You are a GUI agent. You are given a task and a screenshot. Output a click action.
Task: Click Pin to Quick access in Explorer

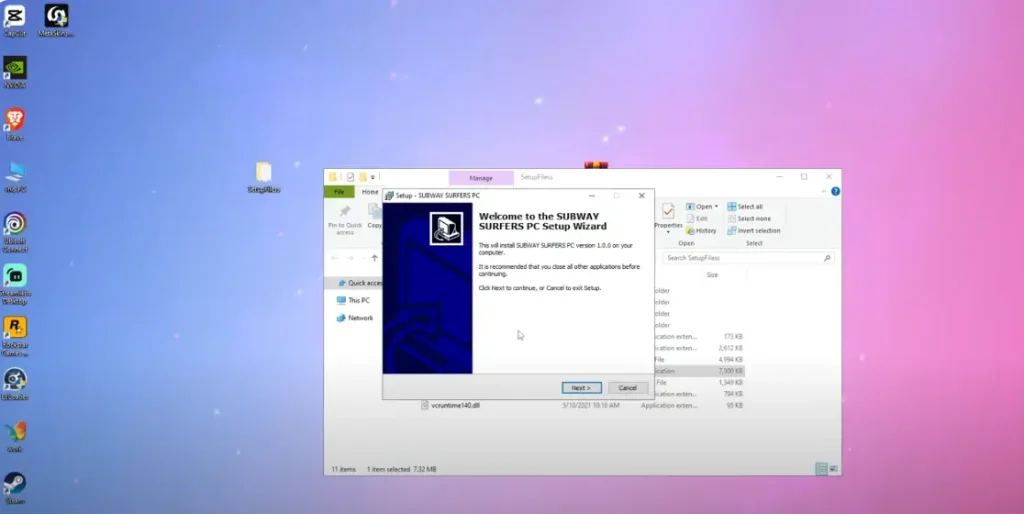point(345,219)
